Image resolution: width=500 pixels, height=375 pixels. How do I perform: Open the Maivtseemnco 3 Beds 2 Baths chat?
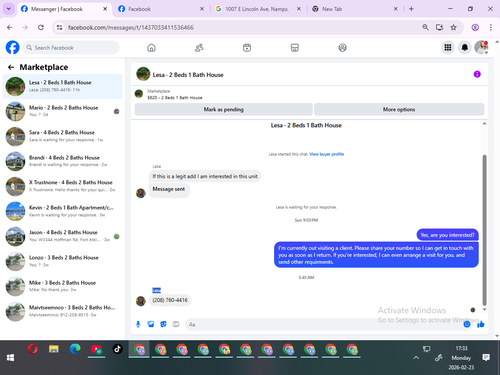[x=63, y=311]
